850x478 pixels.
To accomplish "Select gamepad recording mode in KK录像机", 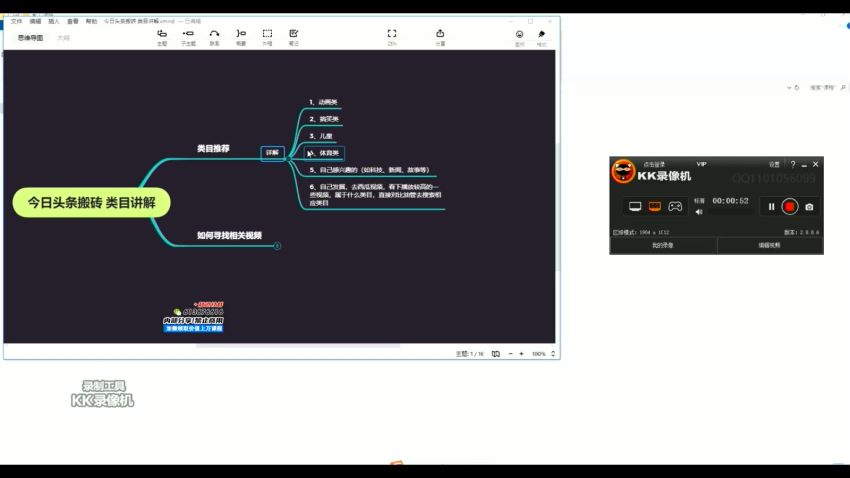I will click(x=675, y=206).
